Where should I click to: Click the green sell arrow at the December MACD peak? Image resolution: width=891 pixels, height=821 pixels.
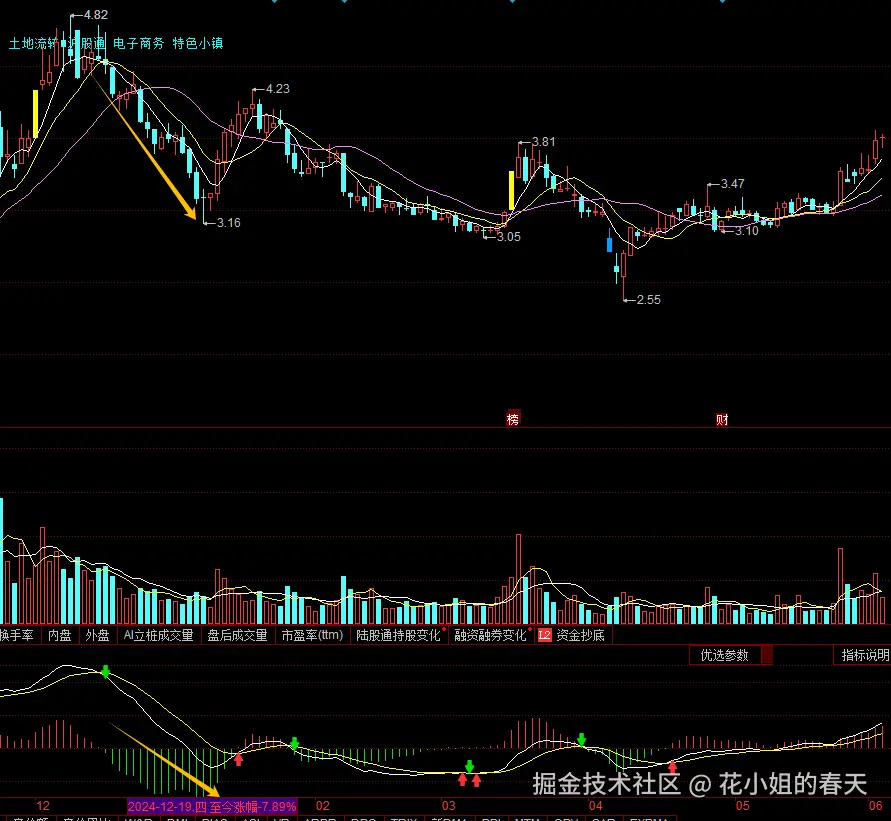click(105, 672)
